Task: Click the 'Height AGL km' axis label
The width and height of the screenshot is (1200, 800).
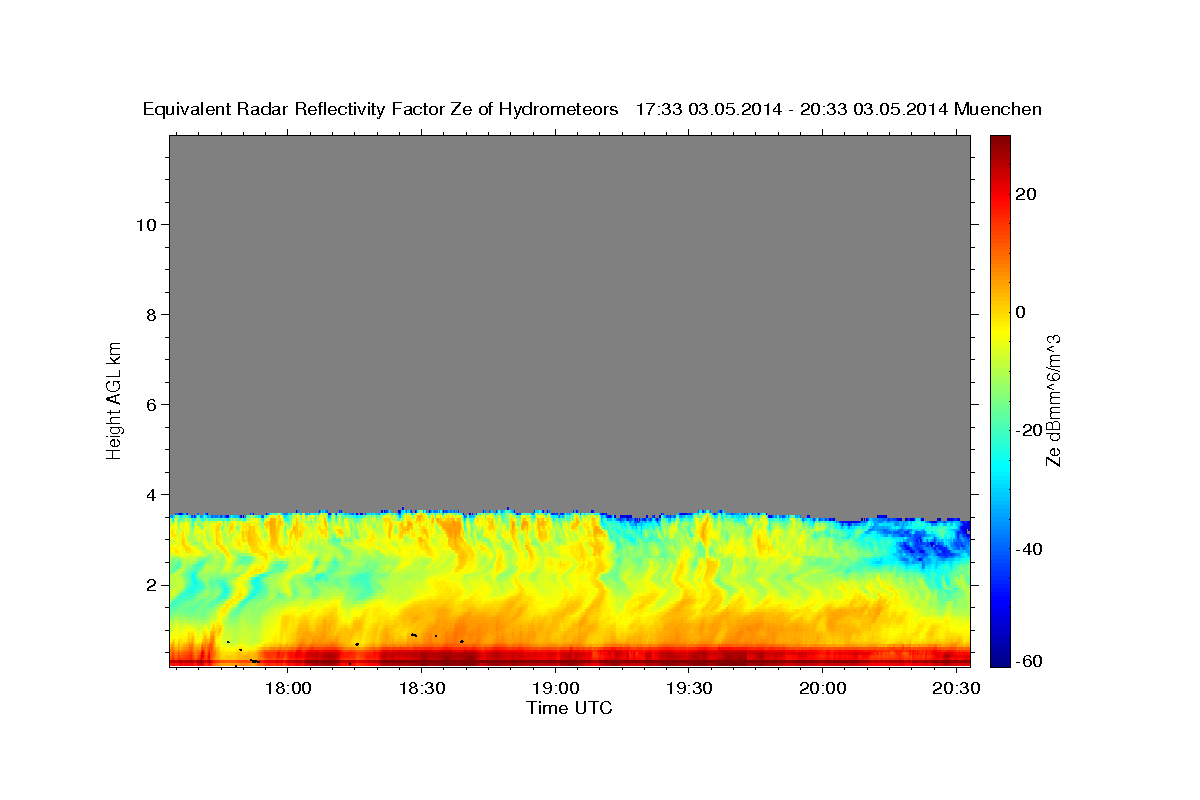Action: coord(115,399)
